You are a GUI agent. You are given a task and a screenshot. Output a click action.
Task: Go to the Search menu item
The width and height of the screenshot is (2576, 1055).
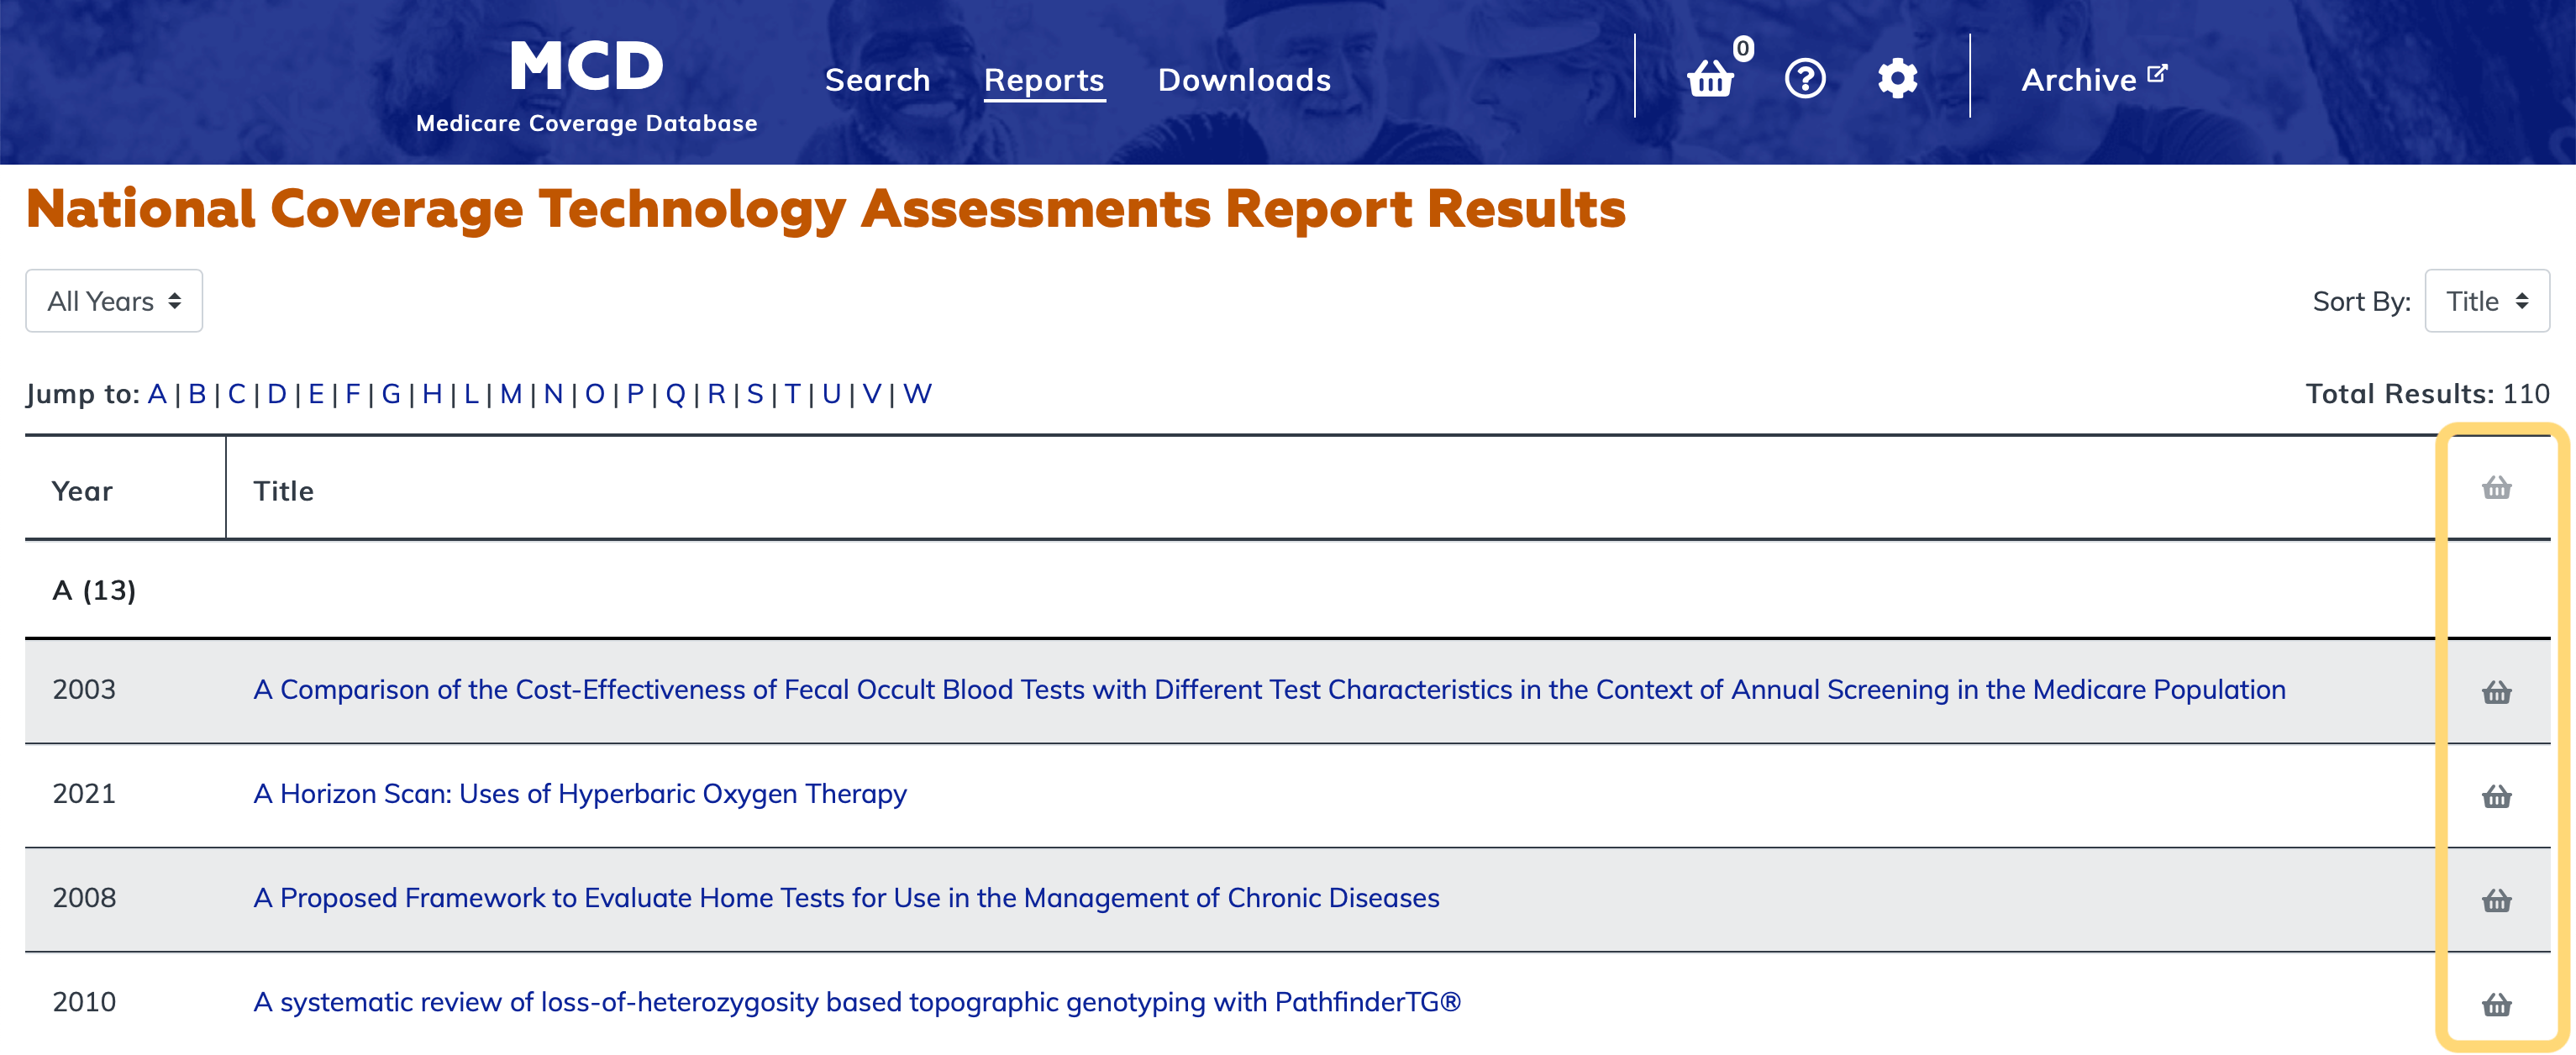877,80
